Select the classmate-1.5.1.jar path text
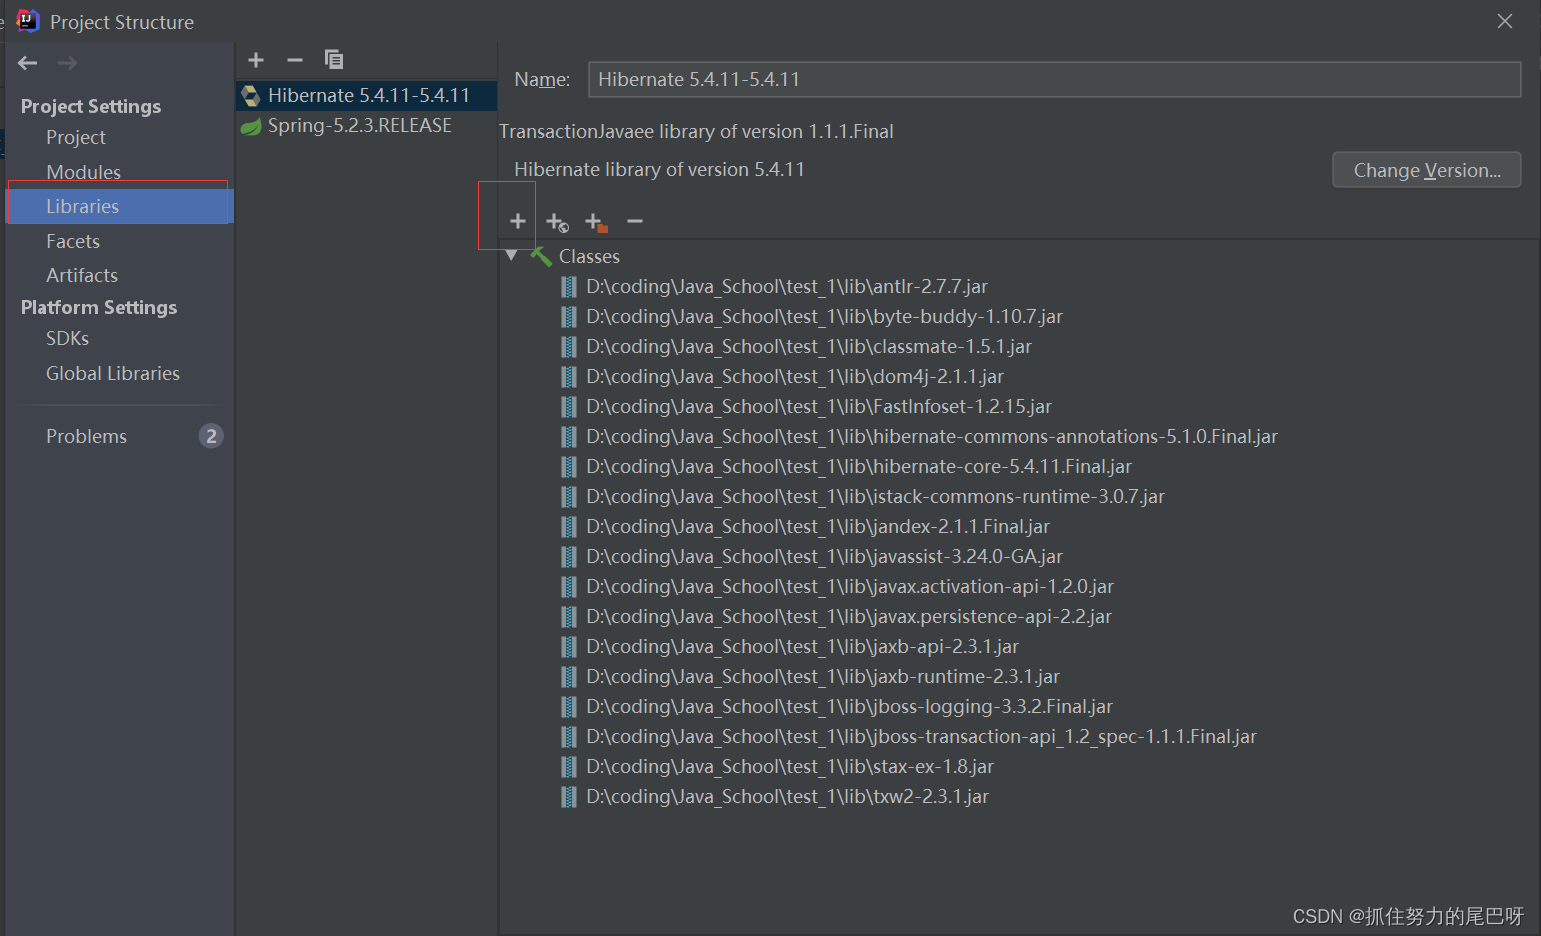This screenshot has width=1541, height=936. (x=809, y=347)
